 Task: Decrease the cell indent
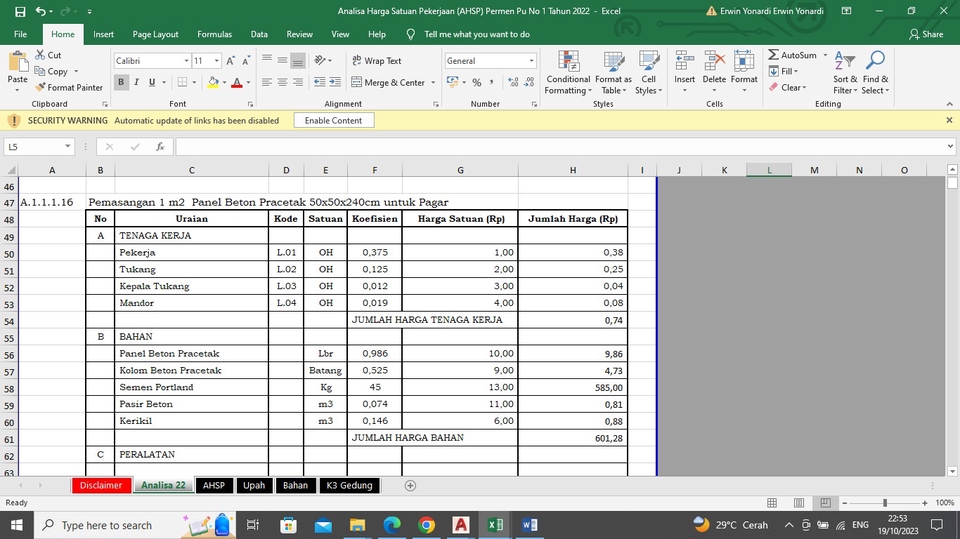(x=320, y=82)
